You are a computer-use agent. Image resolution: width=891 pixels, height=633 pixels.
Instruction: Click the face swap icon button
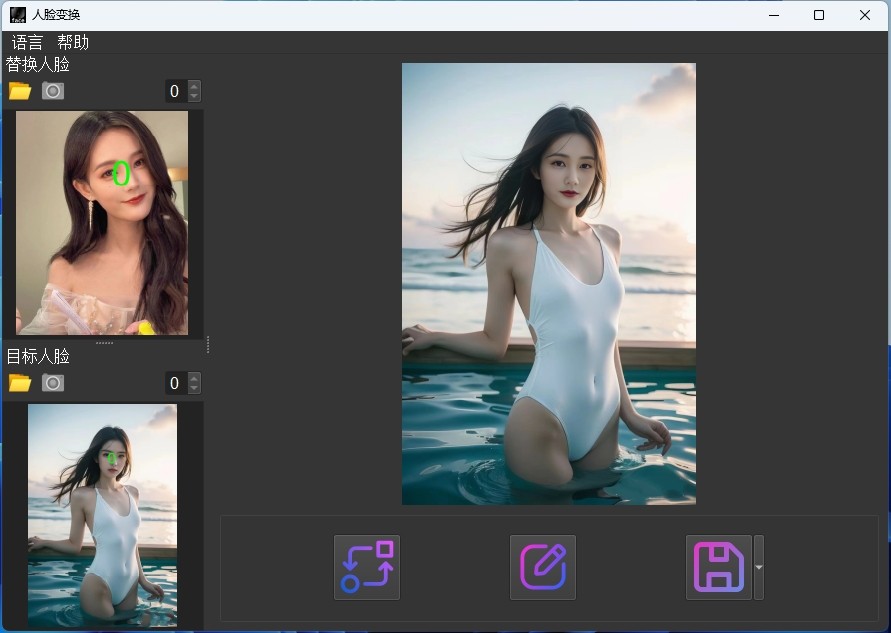366,567
